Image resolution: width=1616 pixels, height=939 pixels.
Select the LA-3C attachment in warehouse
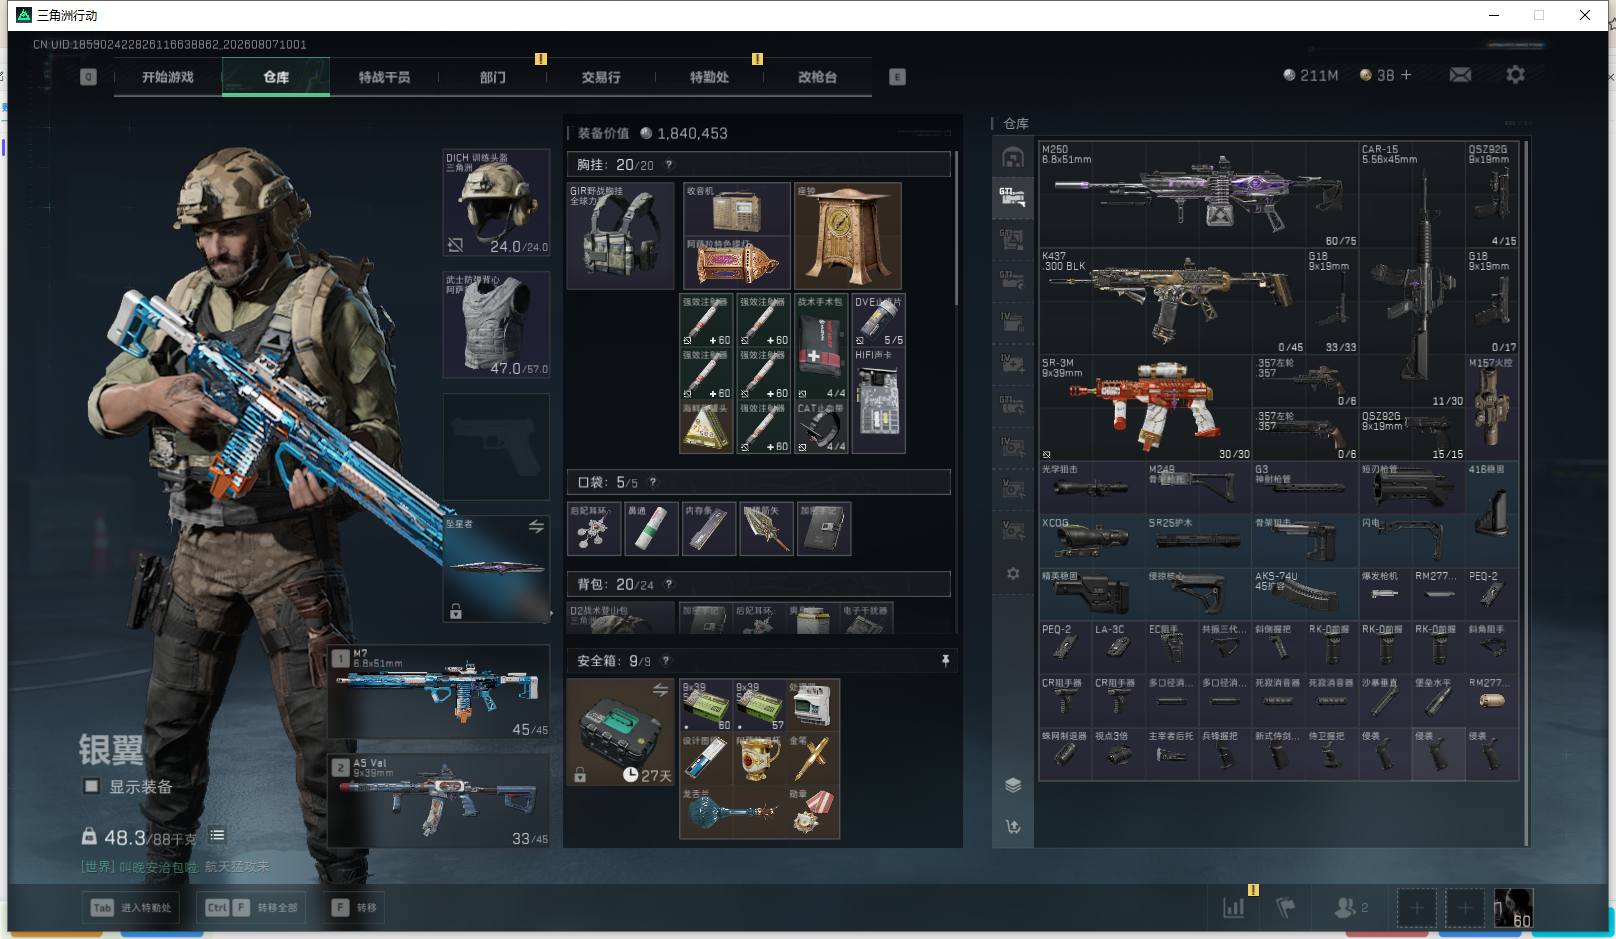pos(1119,647)
